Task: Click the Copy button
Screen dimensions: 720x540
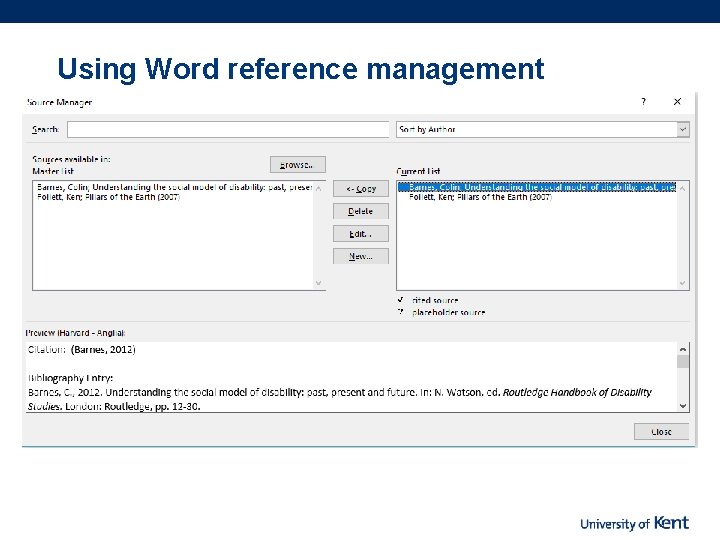Action: click(x=360, y=189)
